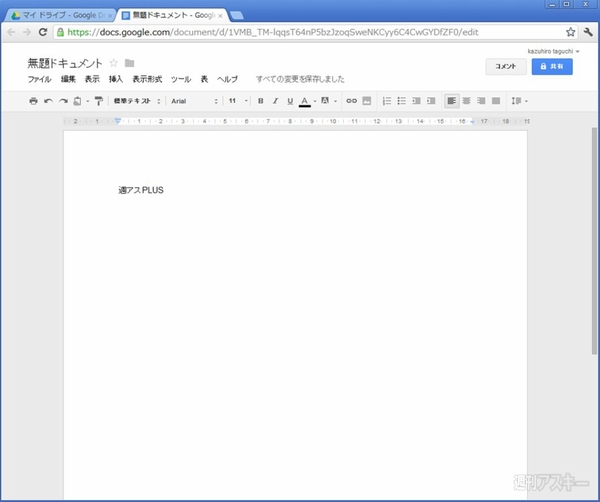Open the ファイル menu

39,79
